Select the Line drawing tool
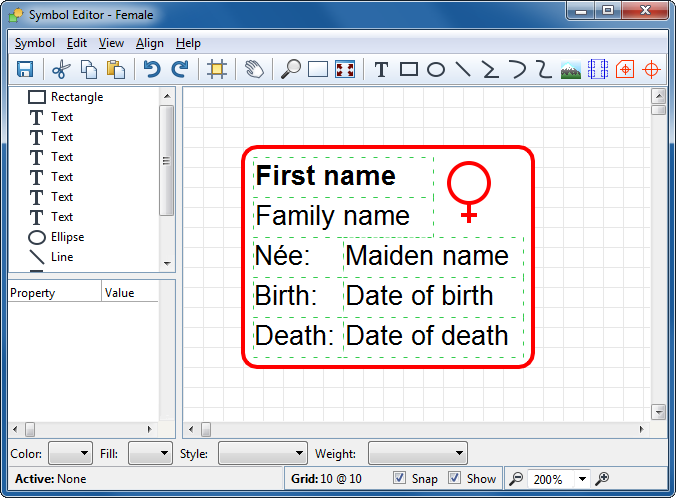 [x=463, y=69]
